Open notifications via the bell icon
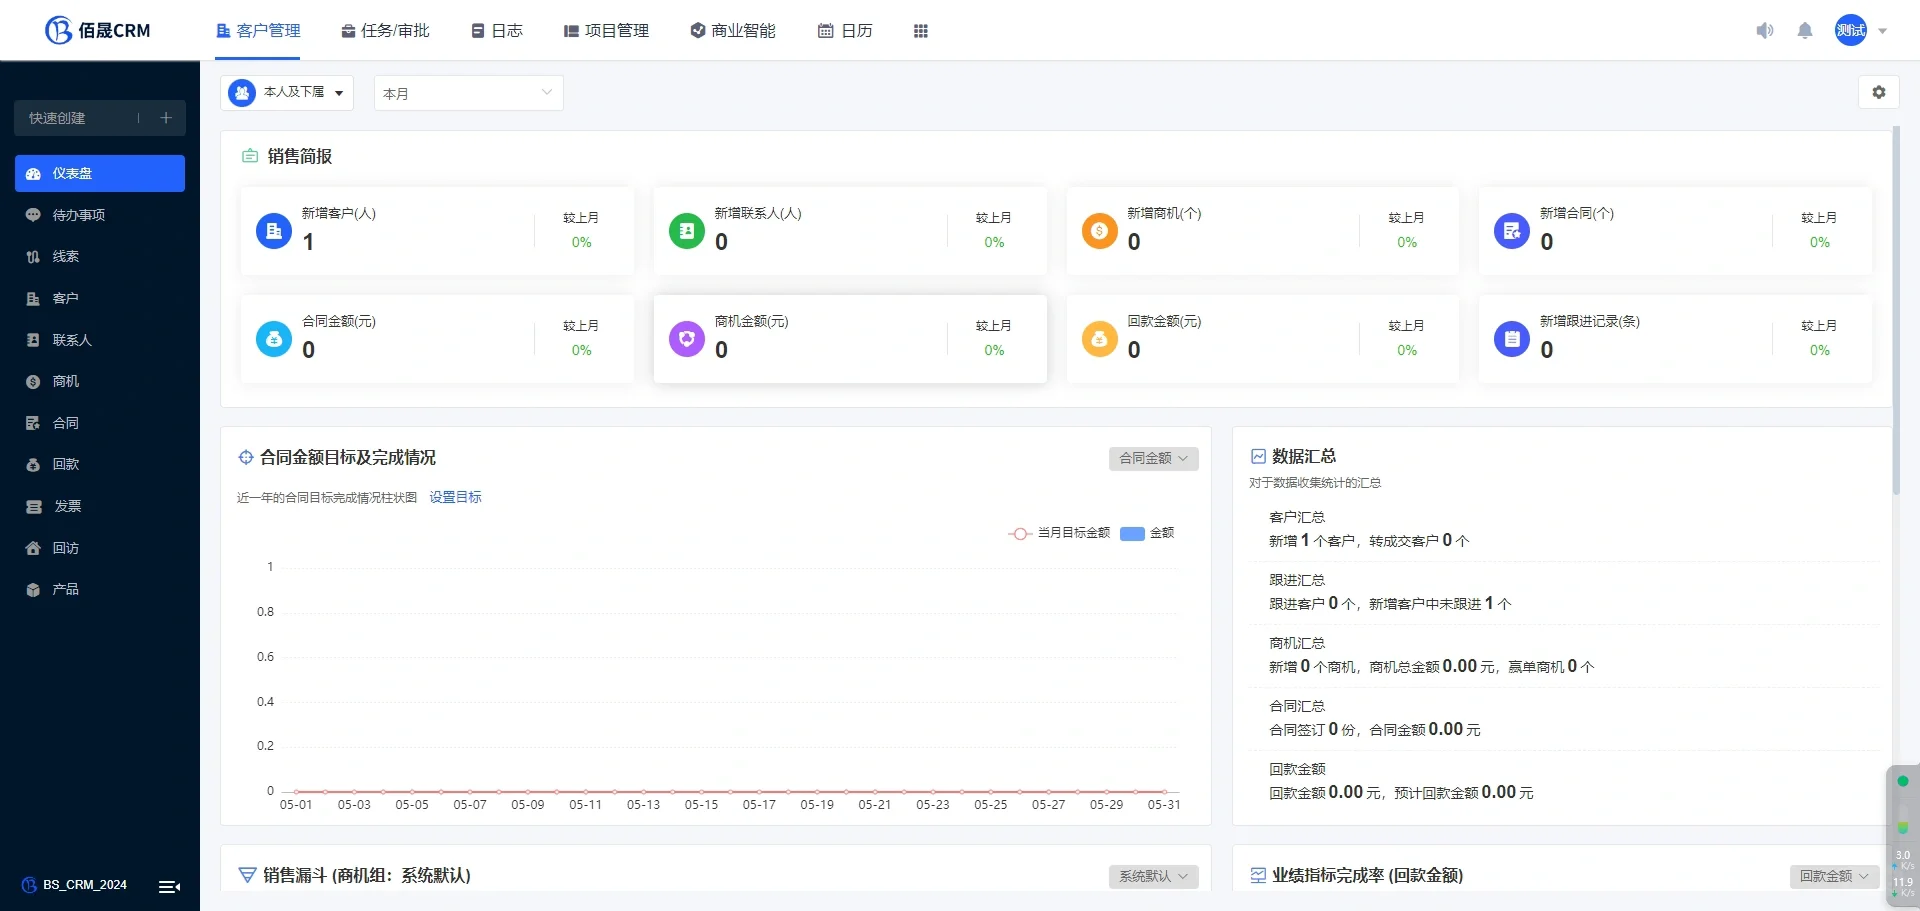 click(1804, 30)
